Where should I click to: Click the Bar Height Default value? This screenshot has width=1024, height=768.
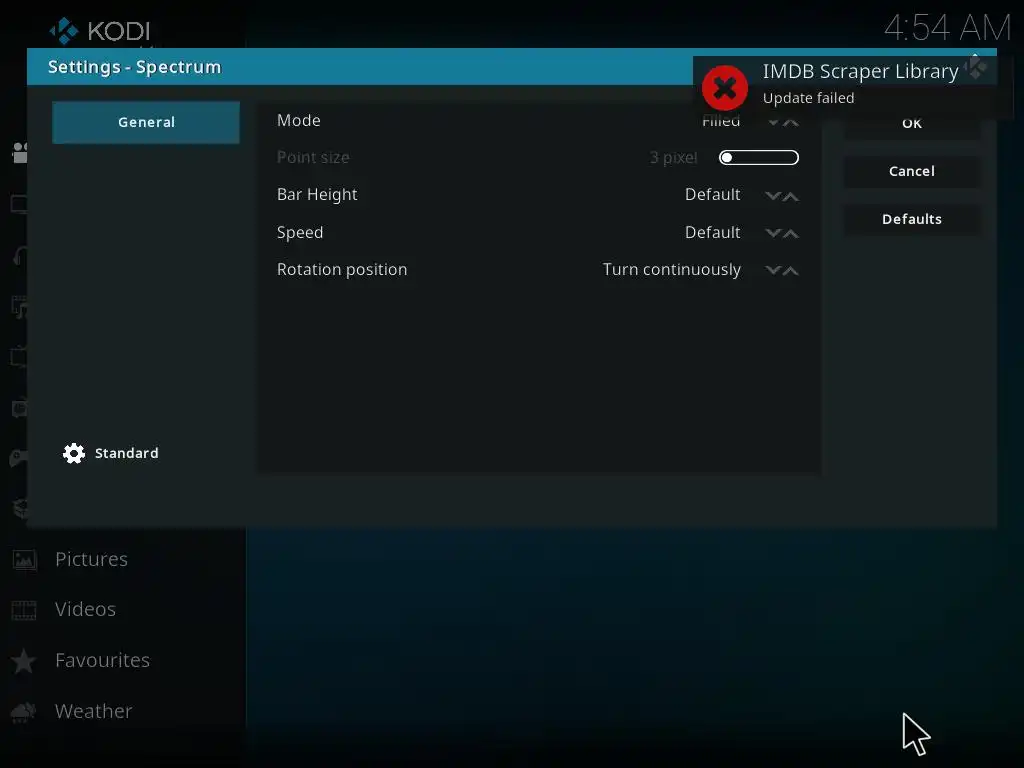click(712, 195)
